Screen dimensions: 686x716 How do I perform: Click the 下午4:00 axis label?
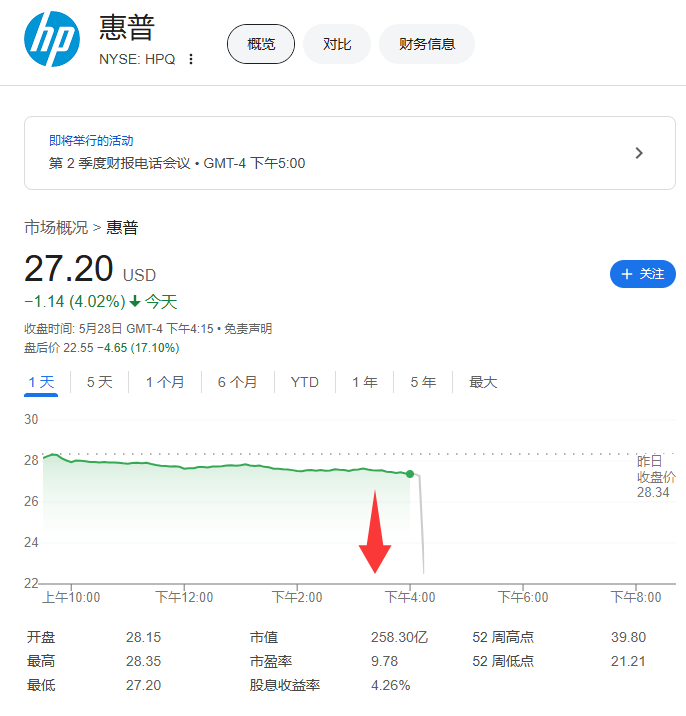410,597
